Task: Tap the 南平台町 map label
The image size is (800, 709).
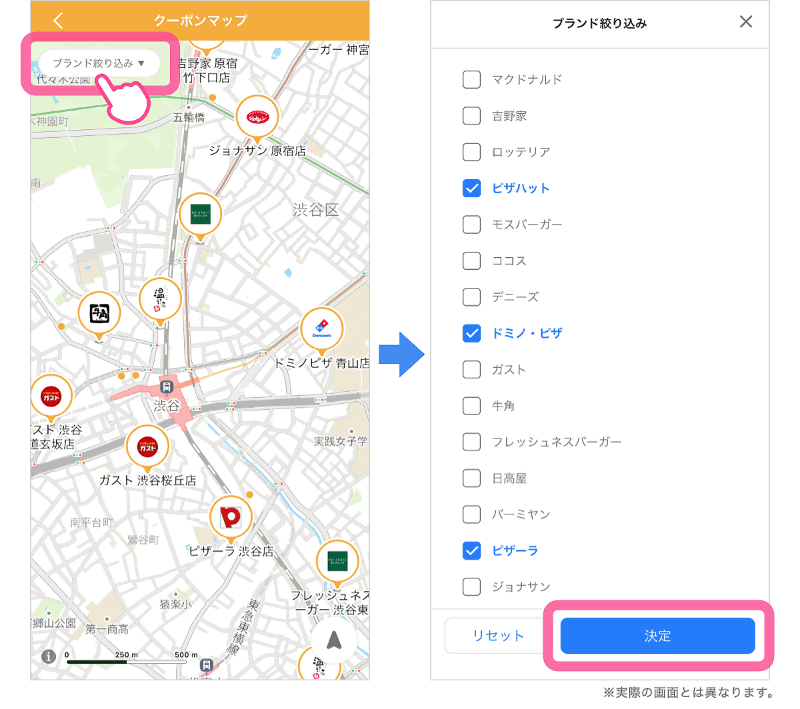Action: click(91, 522)
